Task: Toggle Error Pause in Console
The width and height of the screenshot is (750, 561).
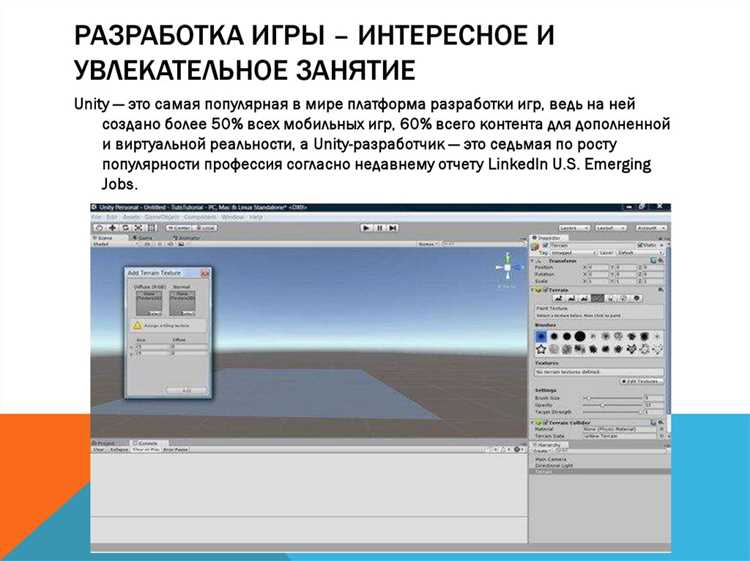Action: [x=176, y=450]
